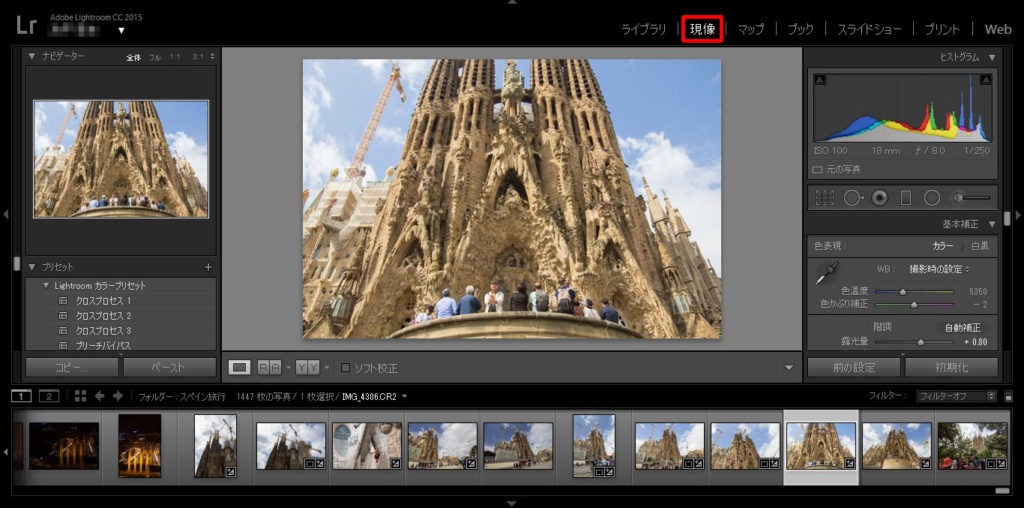Activate the Red Eye Correction tool
The width and height of the screenshot is (1024, 508).
point(880,198)
